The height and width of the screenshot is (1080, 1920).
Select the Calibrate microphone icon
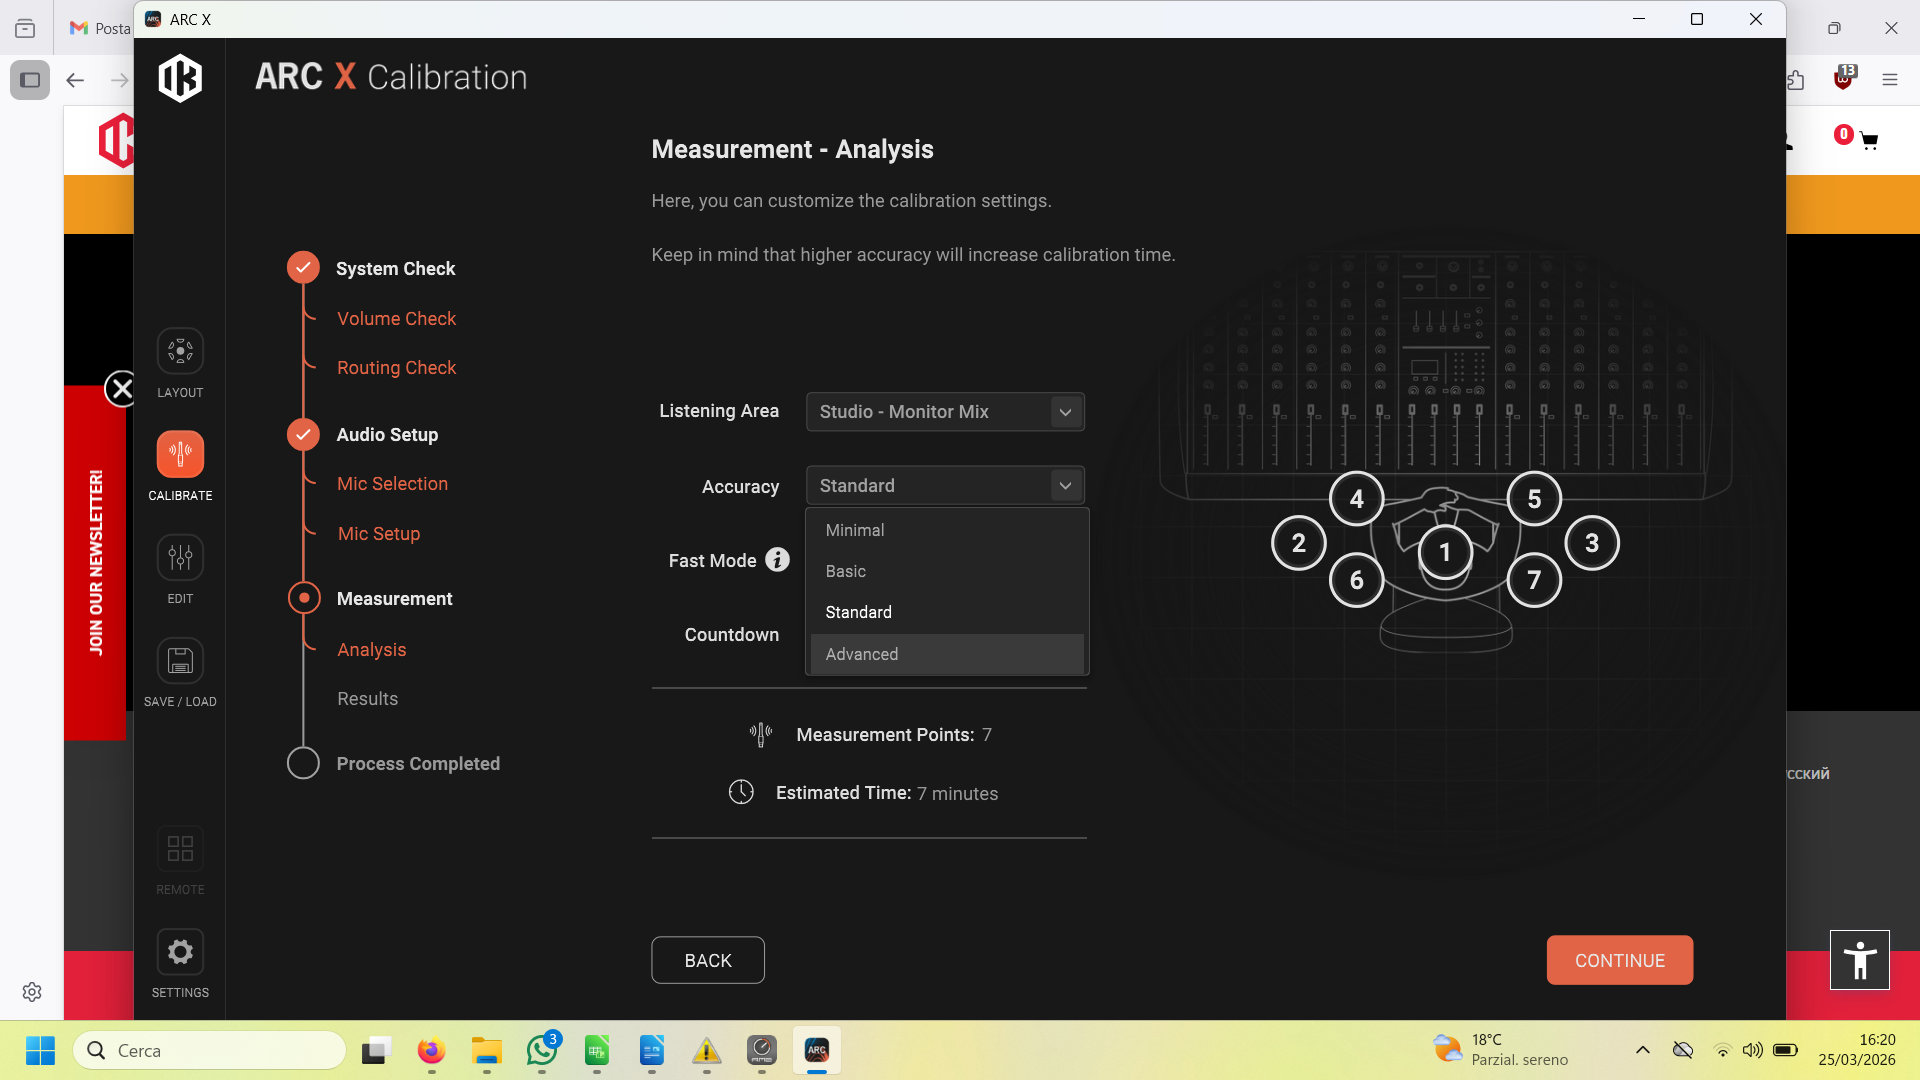tap(180, 455)
